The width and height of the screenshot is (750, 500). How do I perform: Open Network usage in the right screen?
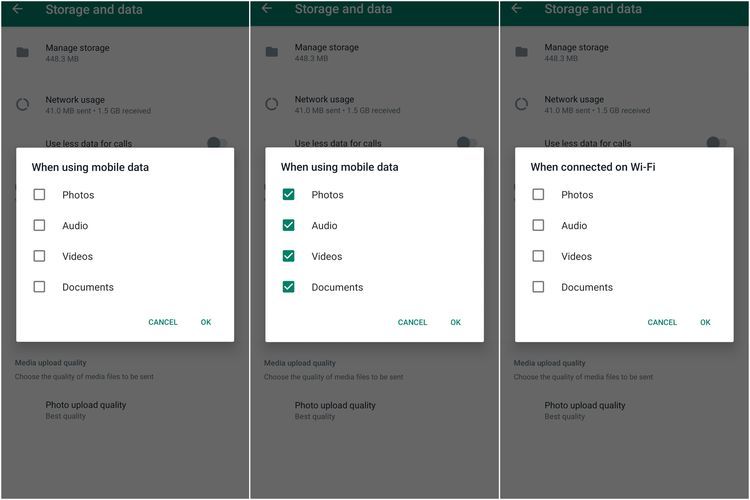click(624, 104)
